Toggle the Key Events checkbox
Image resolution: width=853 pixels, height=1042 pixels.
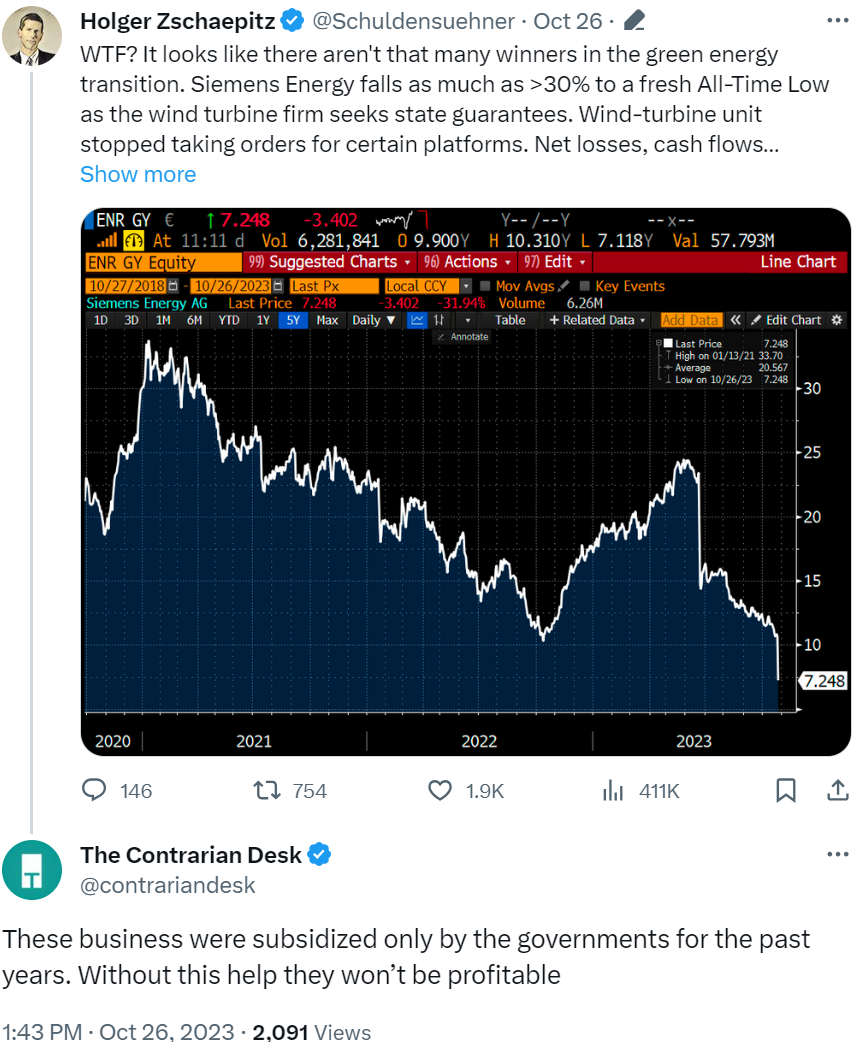pyautogui.click(x=585, y=286)
